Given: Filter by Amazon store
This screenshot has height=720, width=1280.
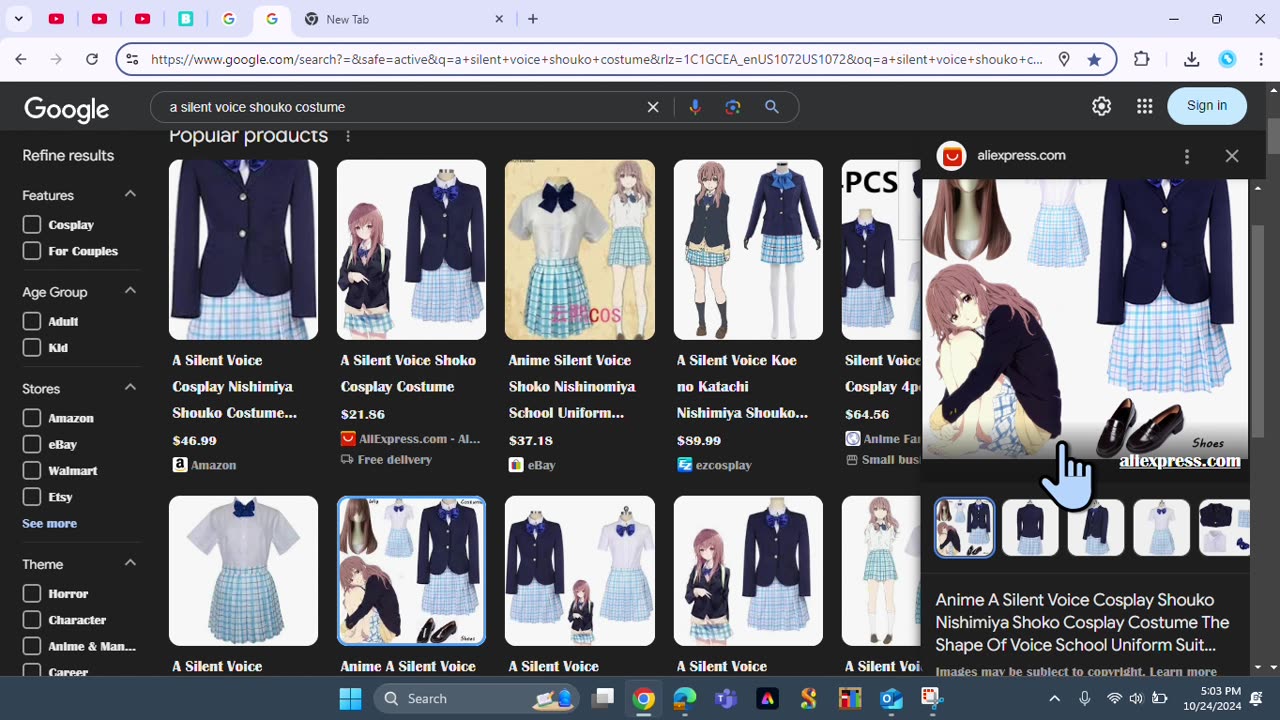Looking at the screenshot, I should (x=32, y=418).
